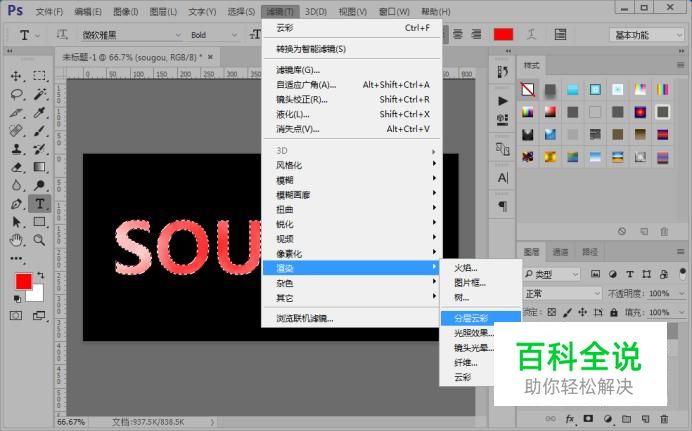692x431 pixels.
Task: Choose 液化(L)... menu item
Action: (x=352, y=114)
